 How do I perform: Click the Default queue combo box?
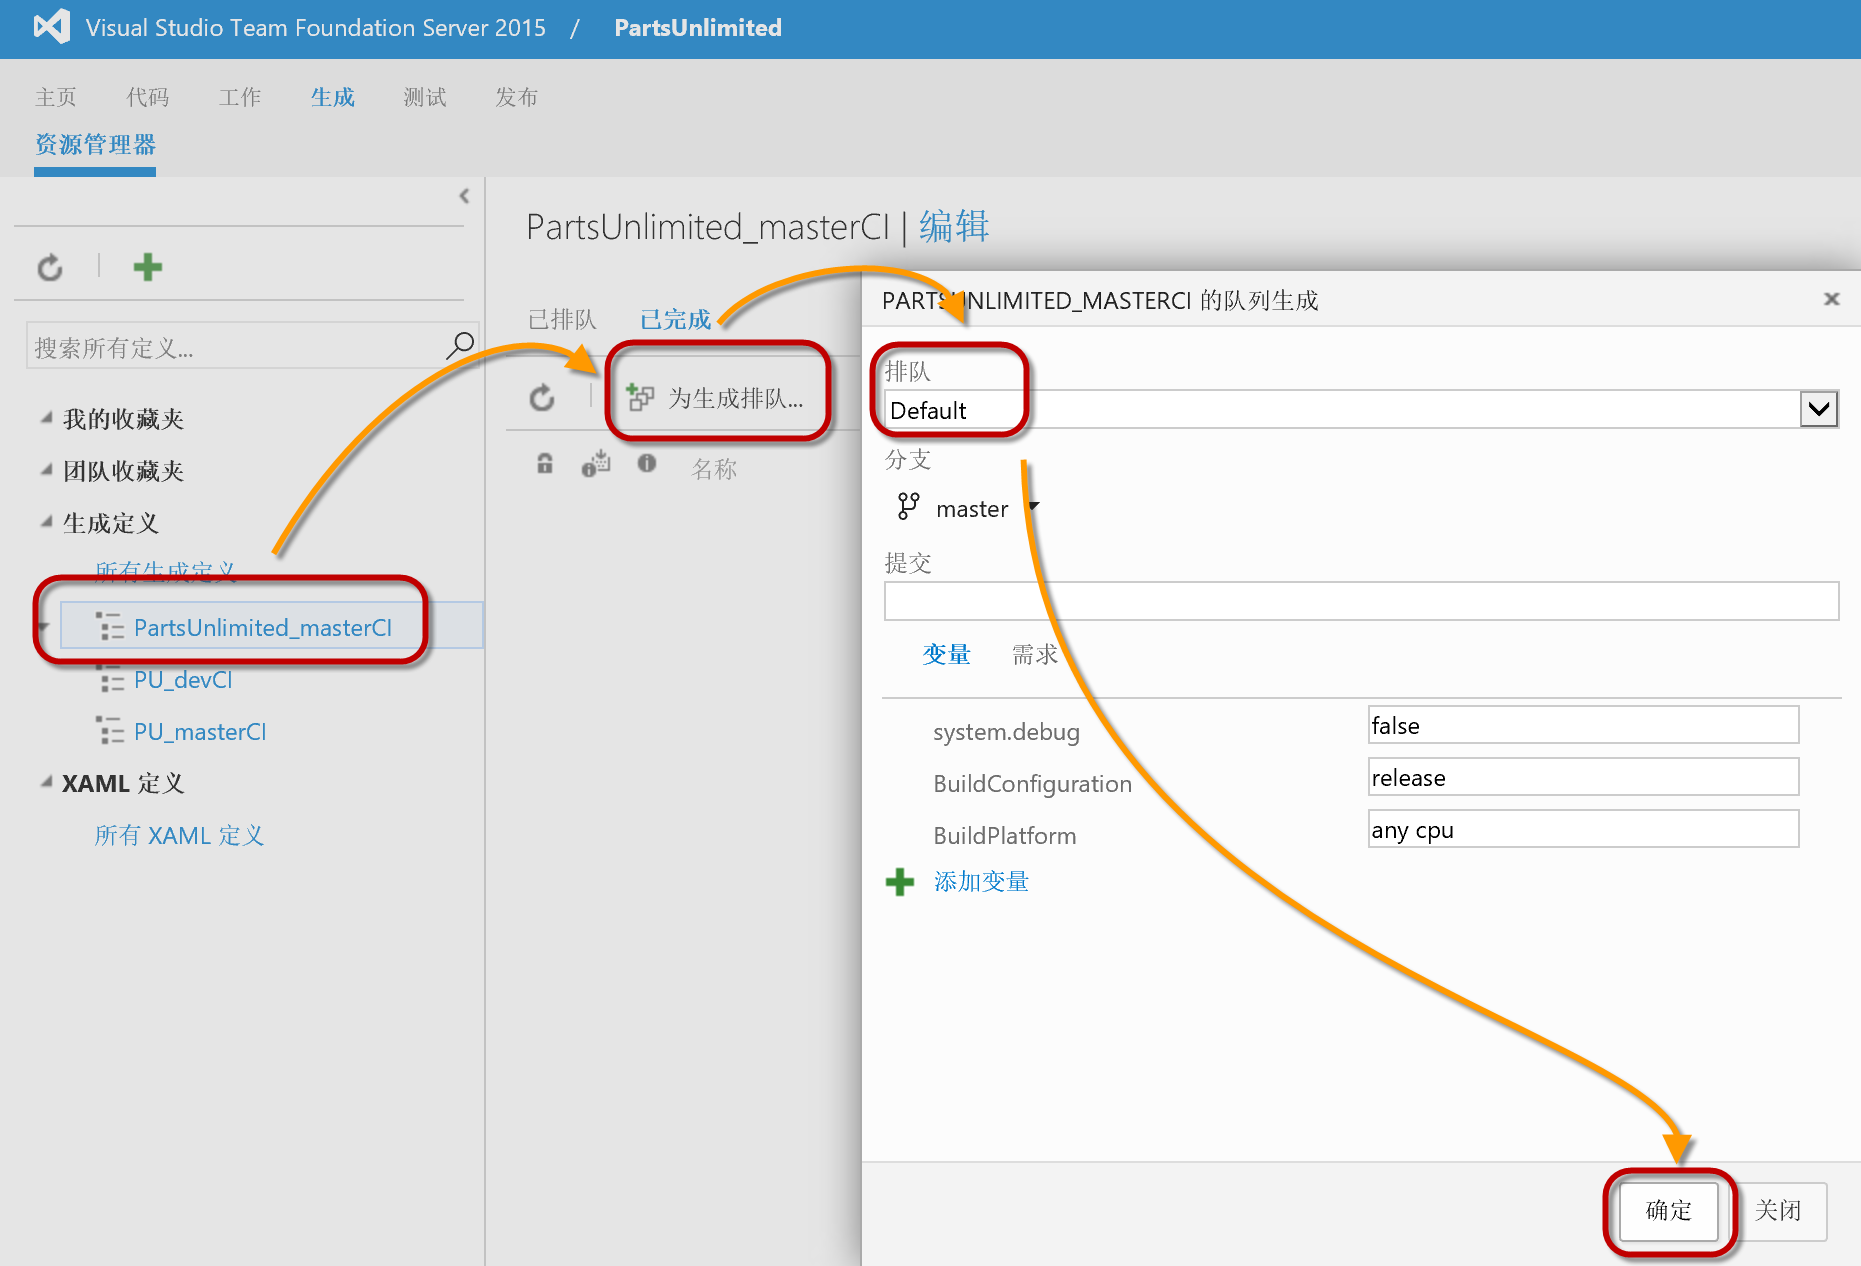point(1361,409)
